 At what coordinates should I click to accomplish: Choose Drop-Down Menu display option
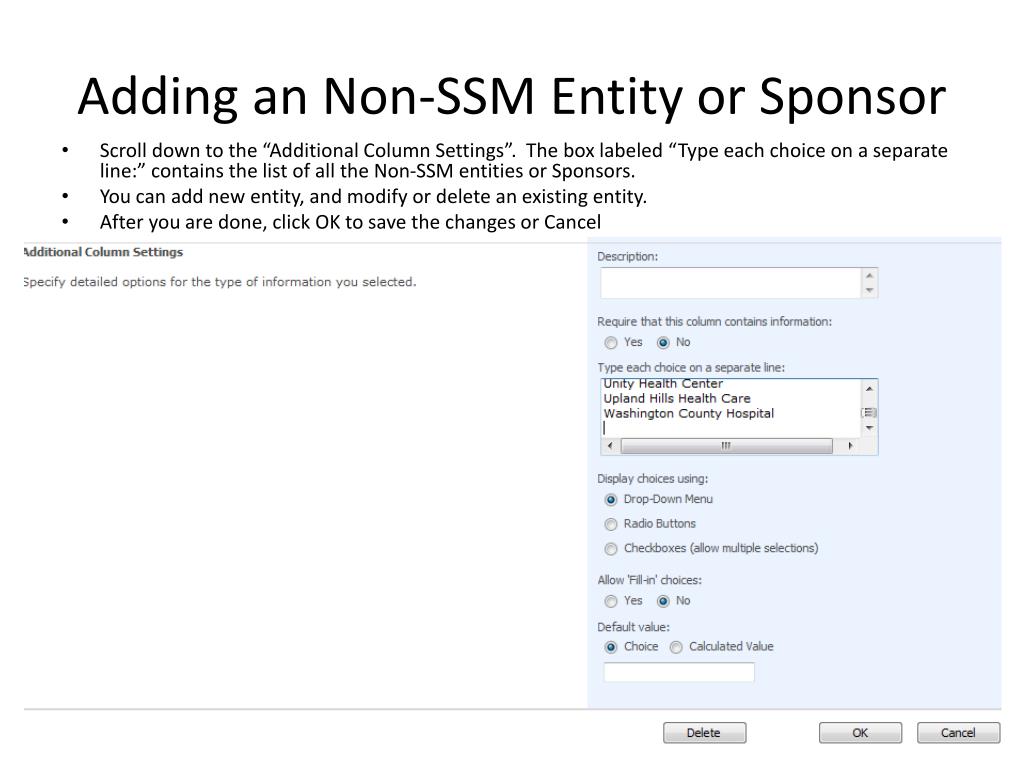(x=611, y=499)
